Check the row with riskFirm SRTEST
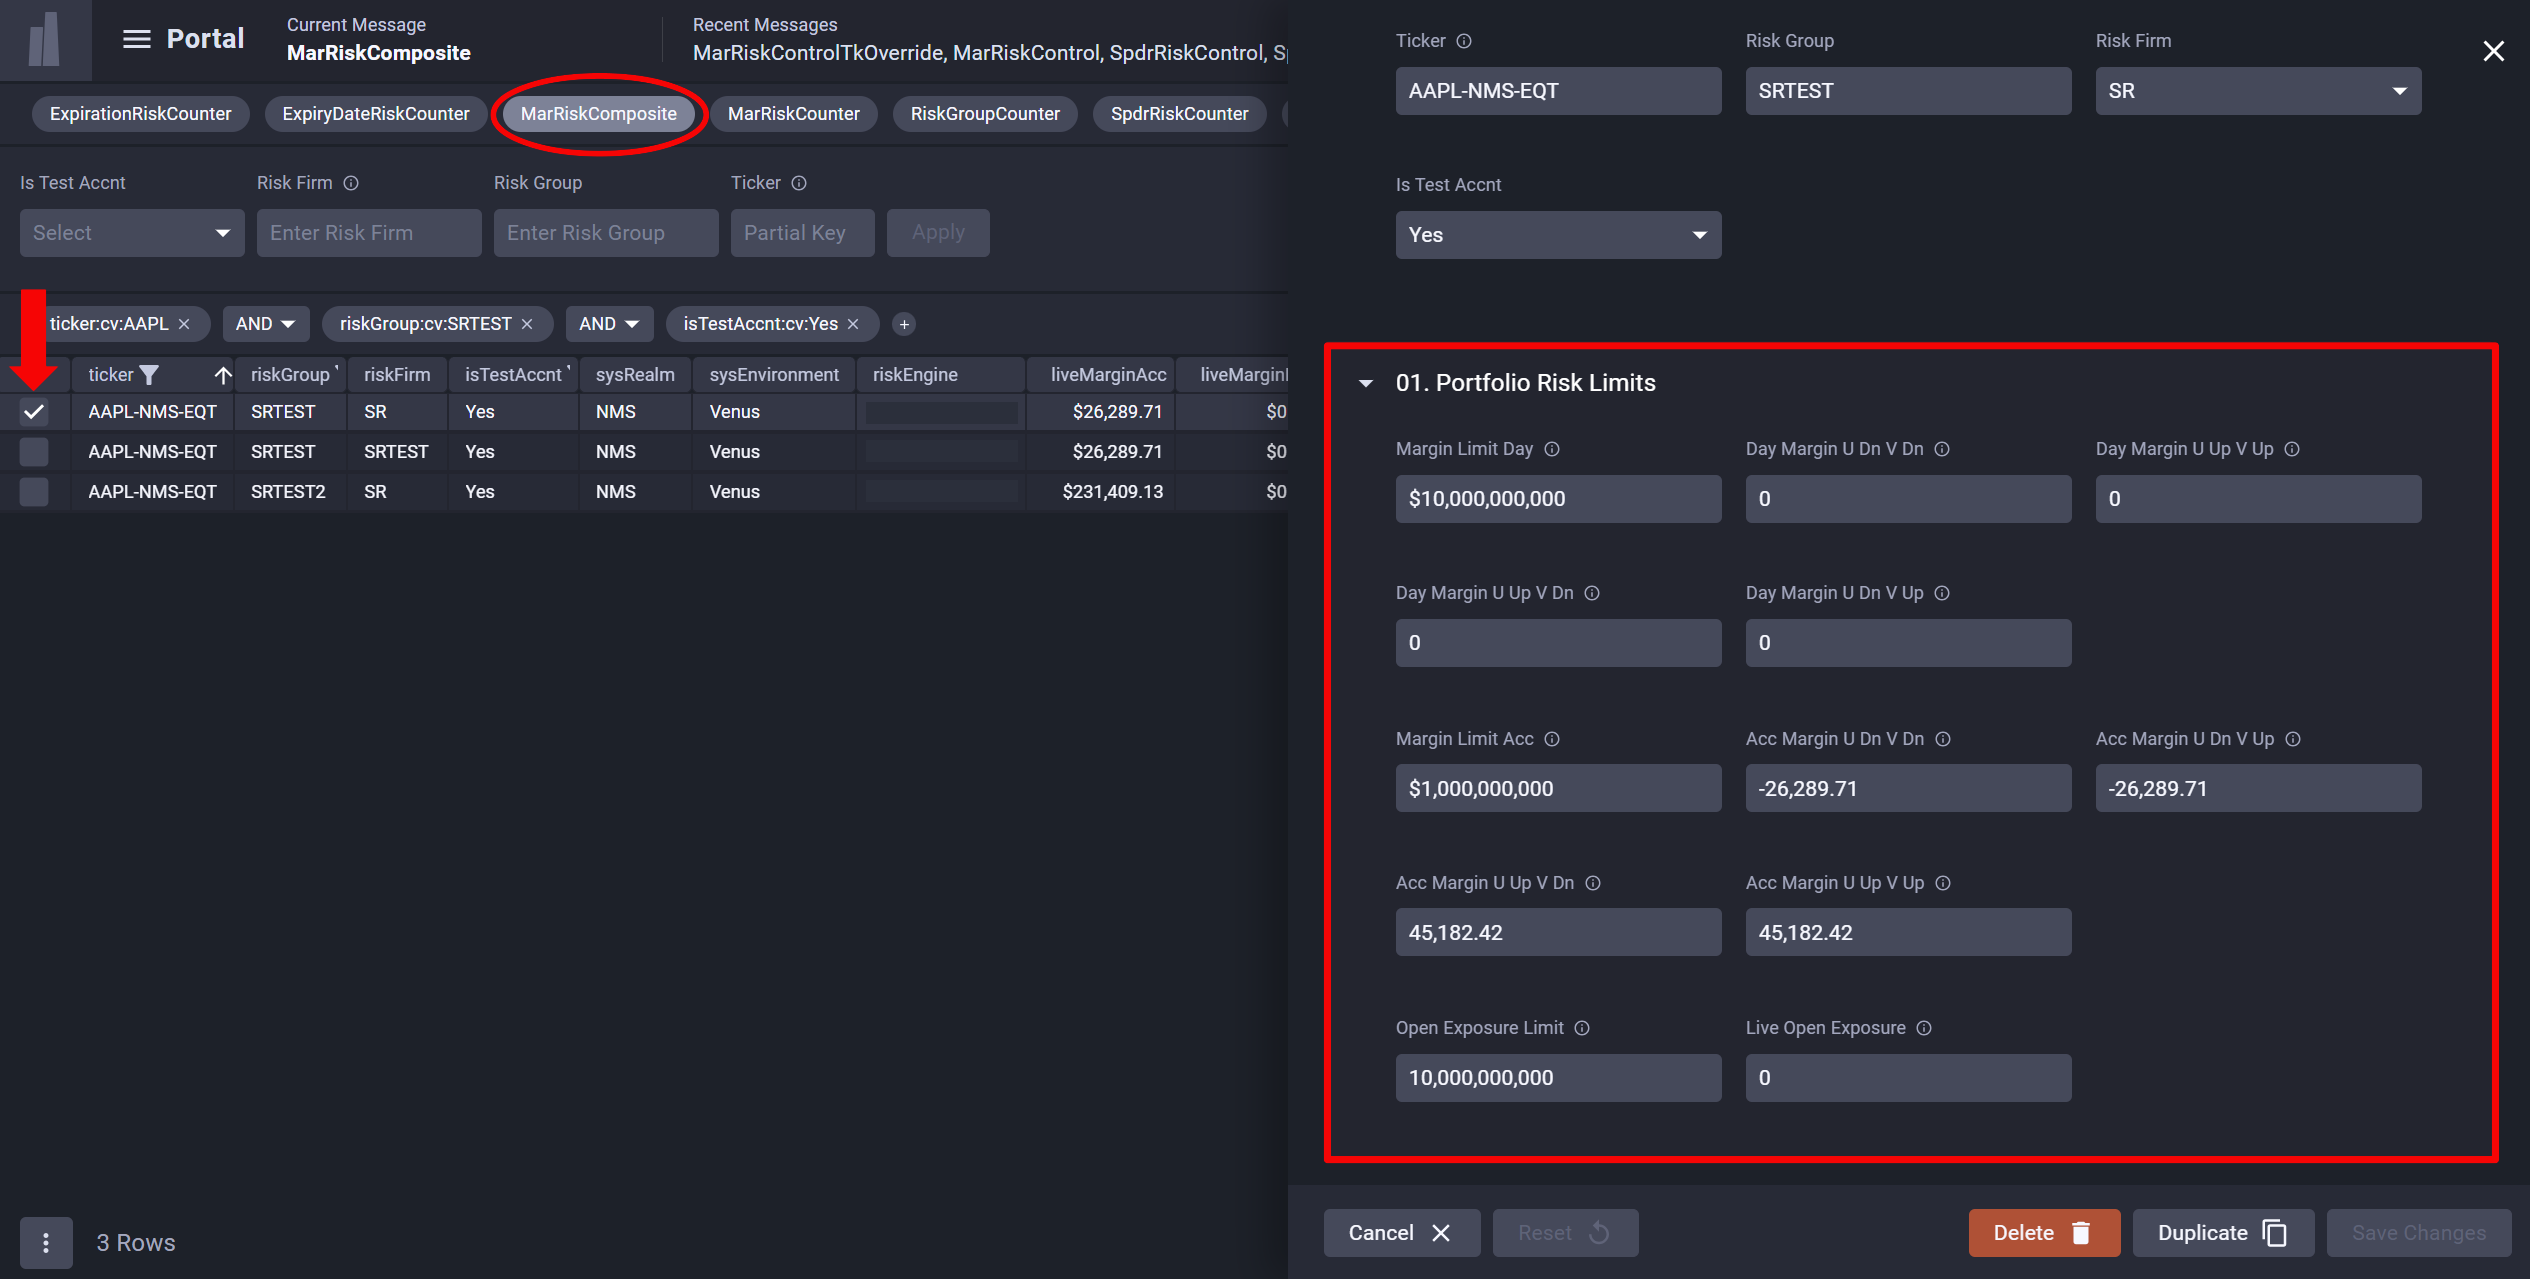The width and height of the screenshot is (2530, 1279). click(x=34, y=452)
